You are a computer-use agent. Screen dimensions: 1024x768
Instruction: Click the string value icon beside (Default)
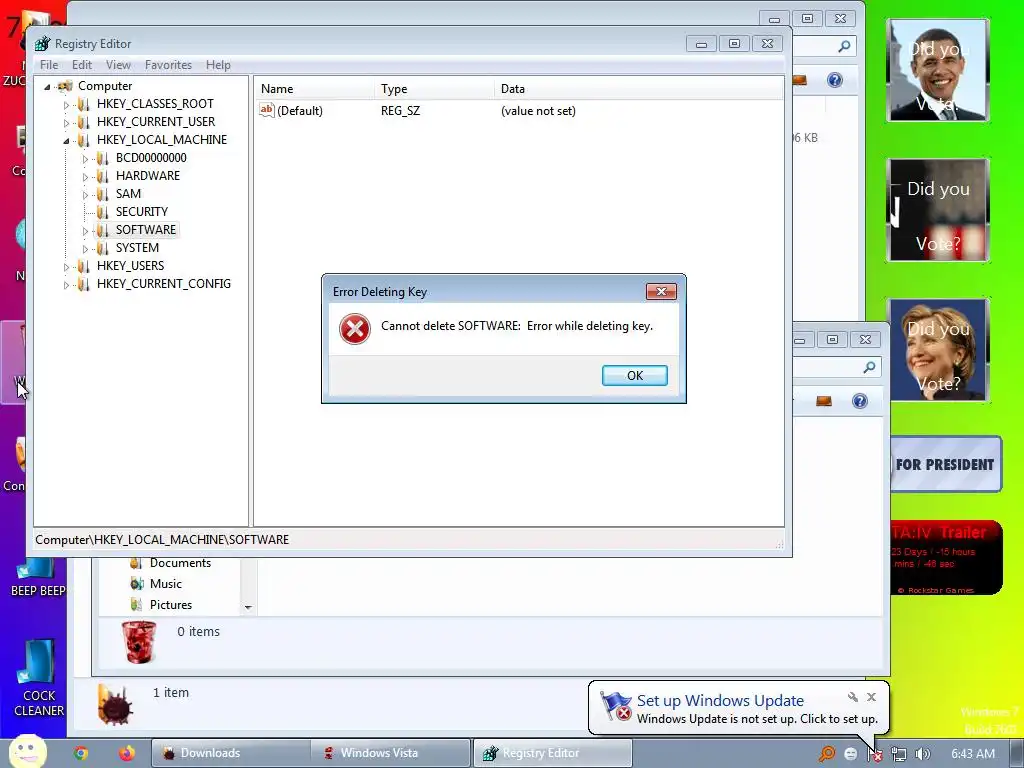click(x=266, y=110)
